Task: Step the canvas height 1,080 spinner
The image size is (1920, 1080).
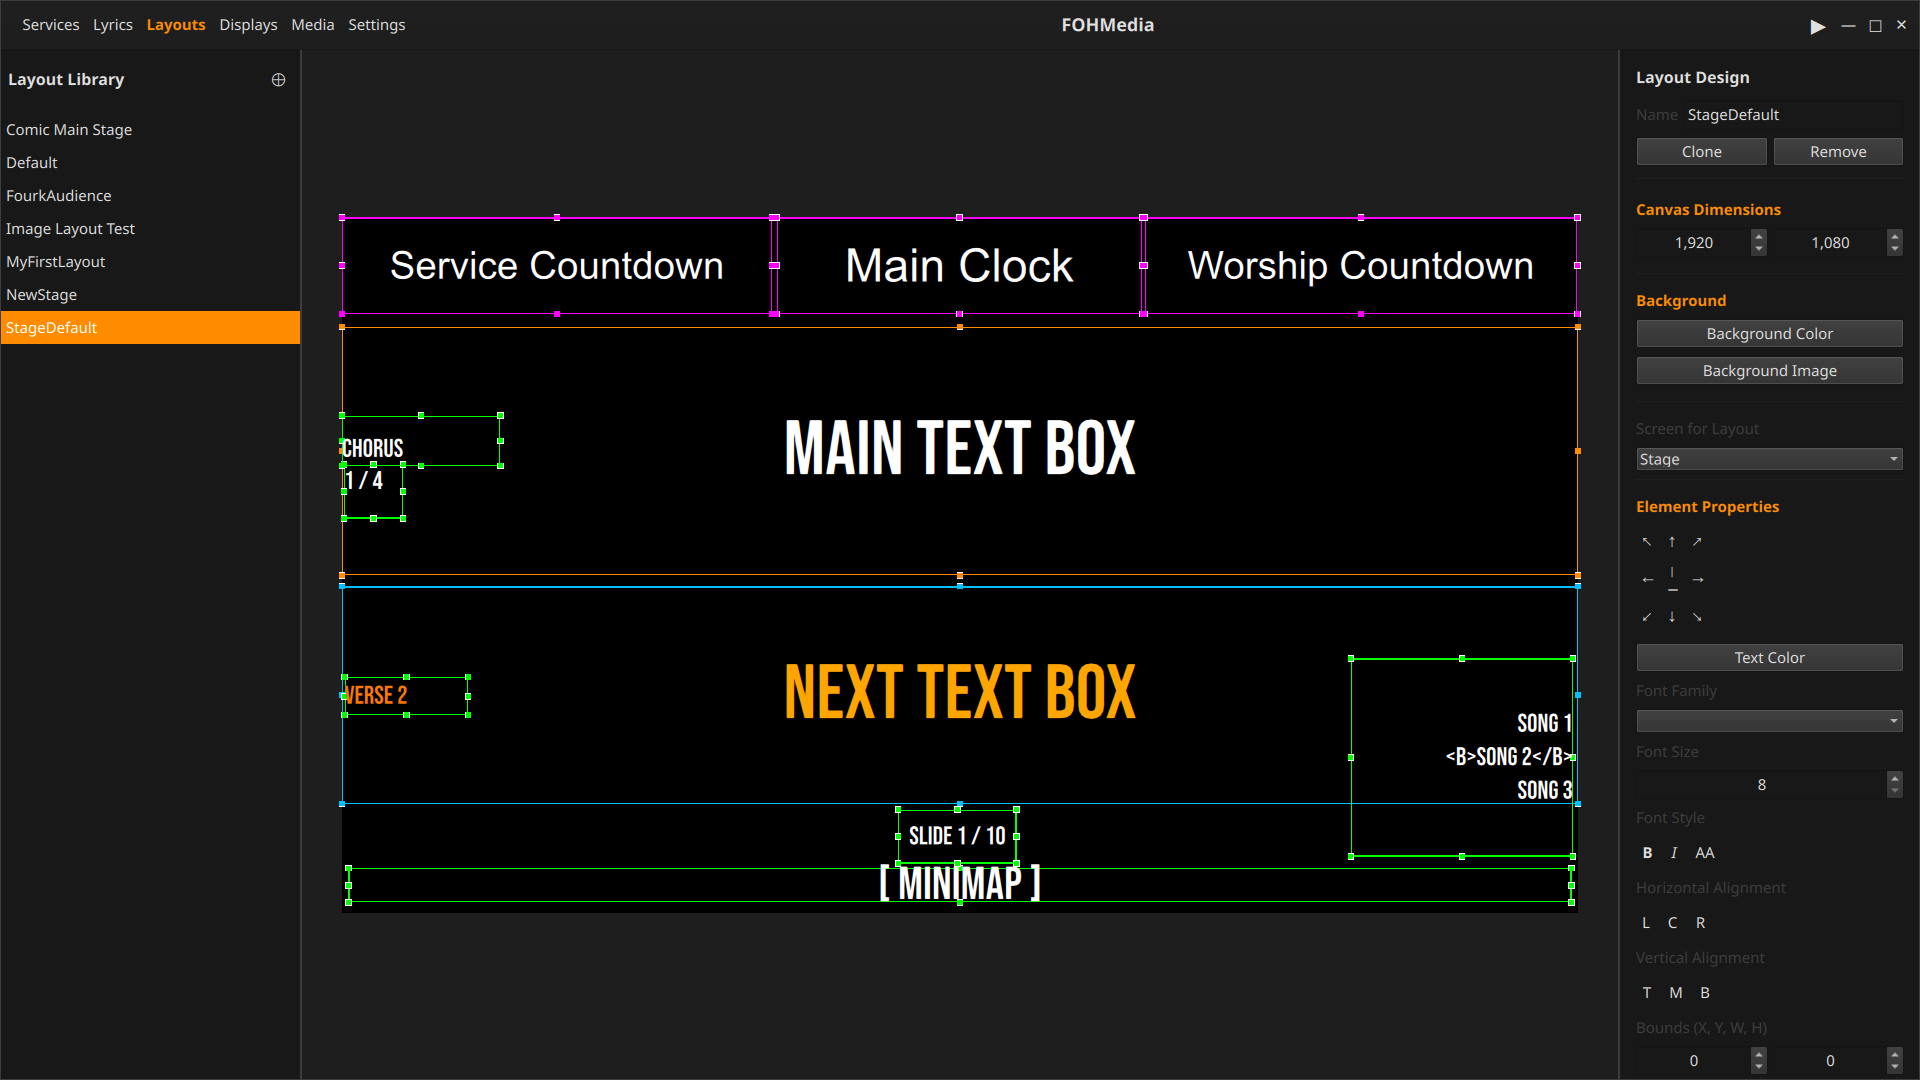Action: coord(1894,243)
